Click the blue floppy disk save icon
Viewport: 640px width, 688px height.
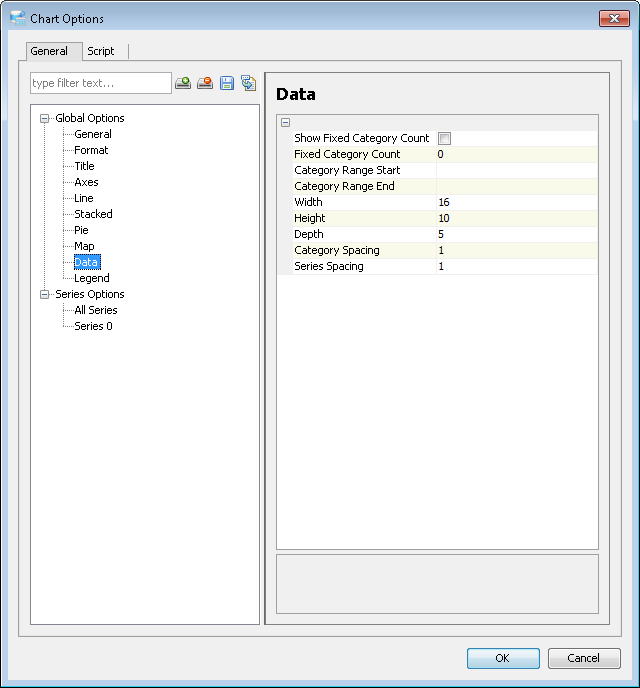tap(227, 83)
